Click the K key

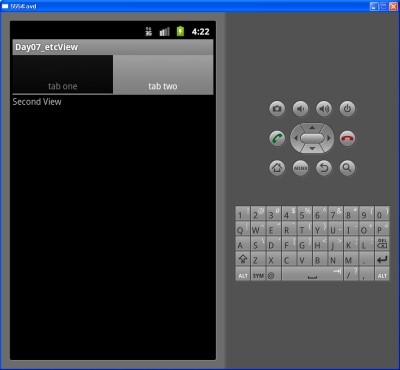click(x=351, y=244)
